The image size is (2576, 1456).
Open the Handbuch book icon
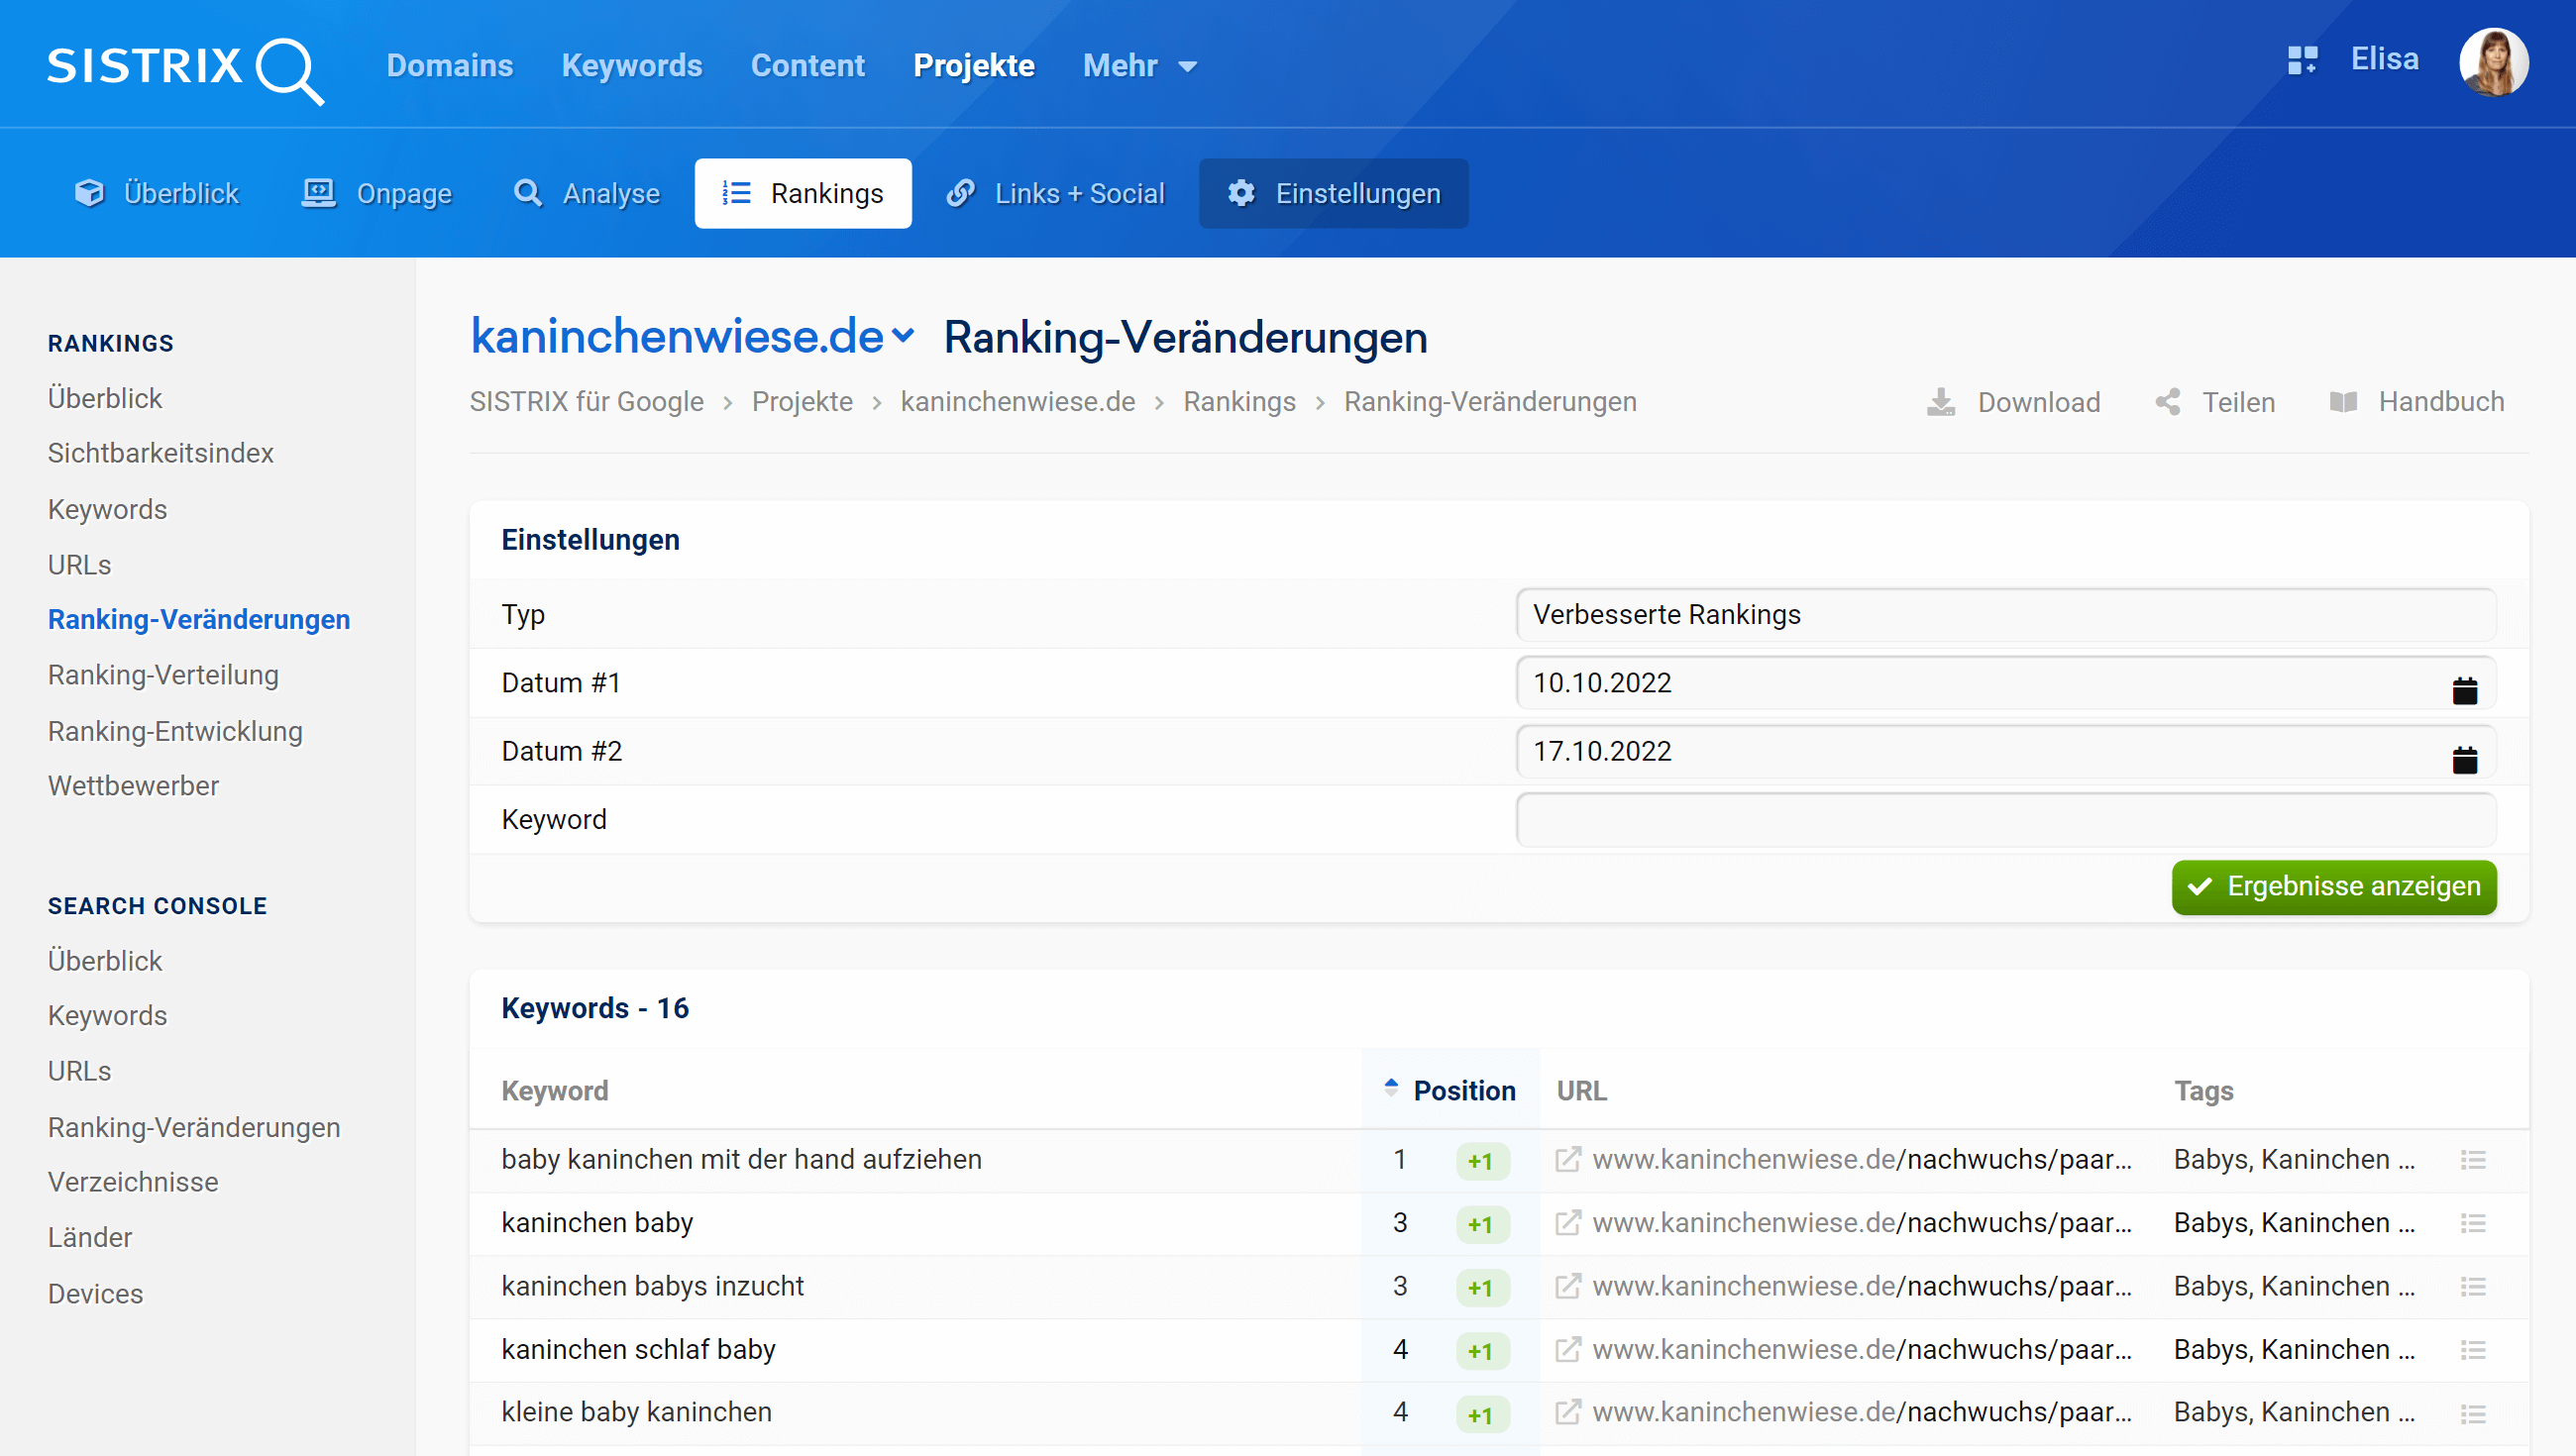pos(2343,402)
